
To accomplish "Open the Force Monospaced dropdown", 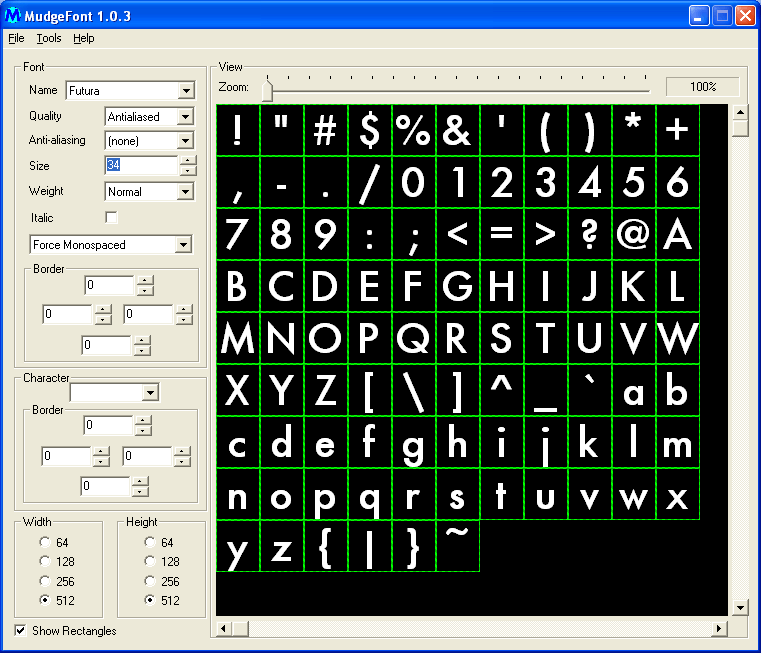I will tap(183, 245).
